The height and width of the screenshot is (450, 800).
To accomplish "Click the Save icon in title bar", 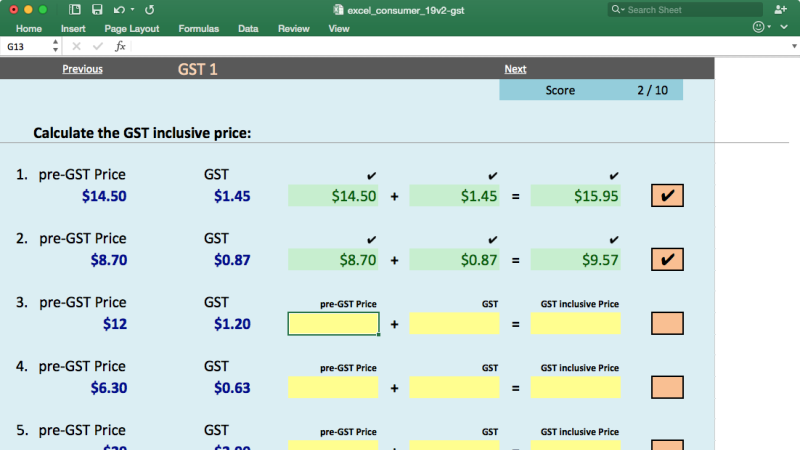I will click(96, 10).
